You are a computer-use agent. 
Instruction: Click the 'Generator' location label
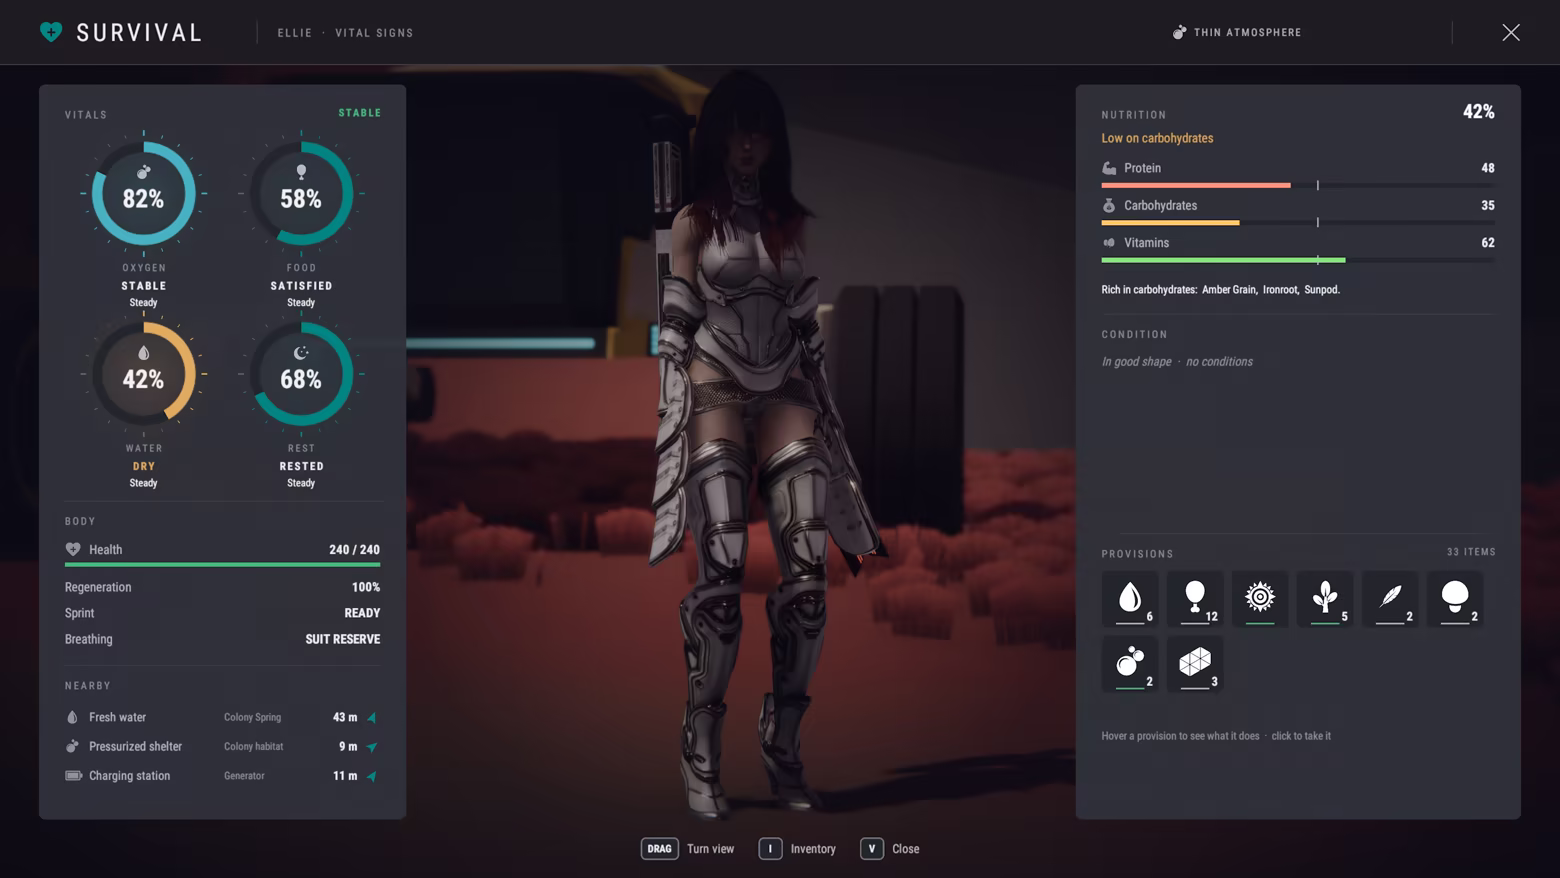pyautogui.click(x=244, y=775)
